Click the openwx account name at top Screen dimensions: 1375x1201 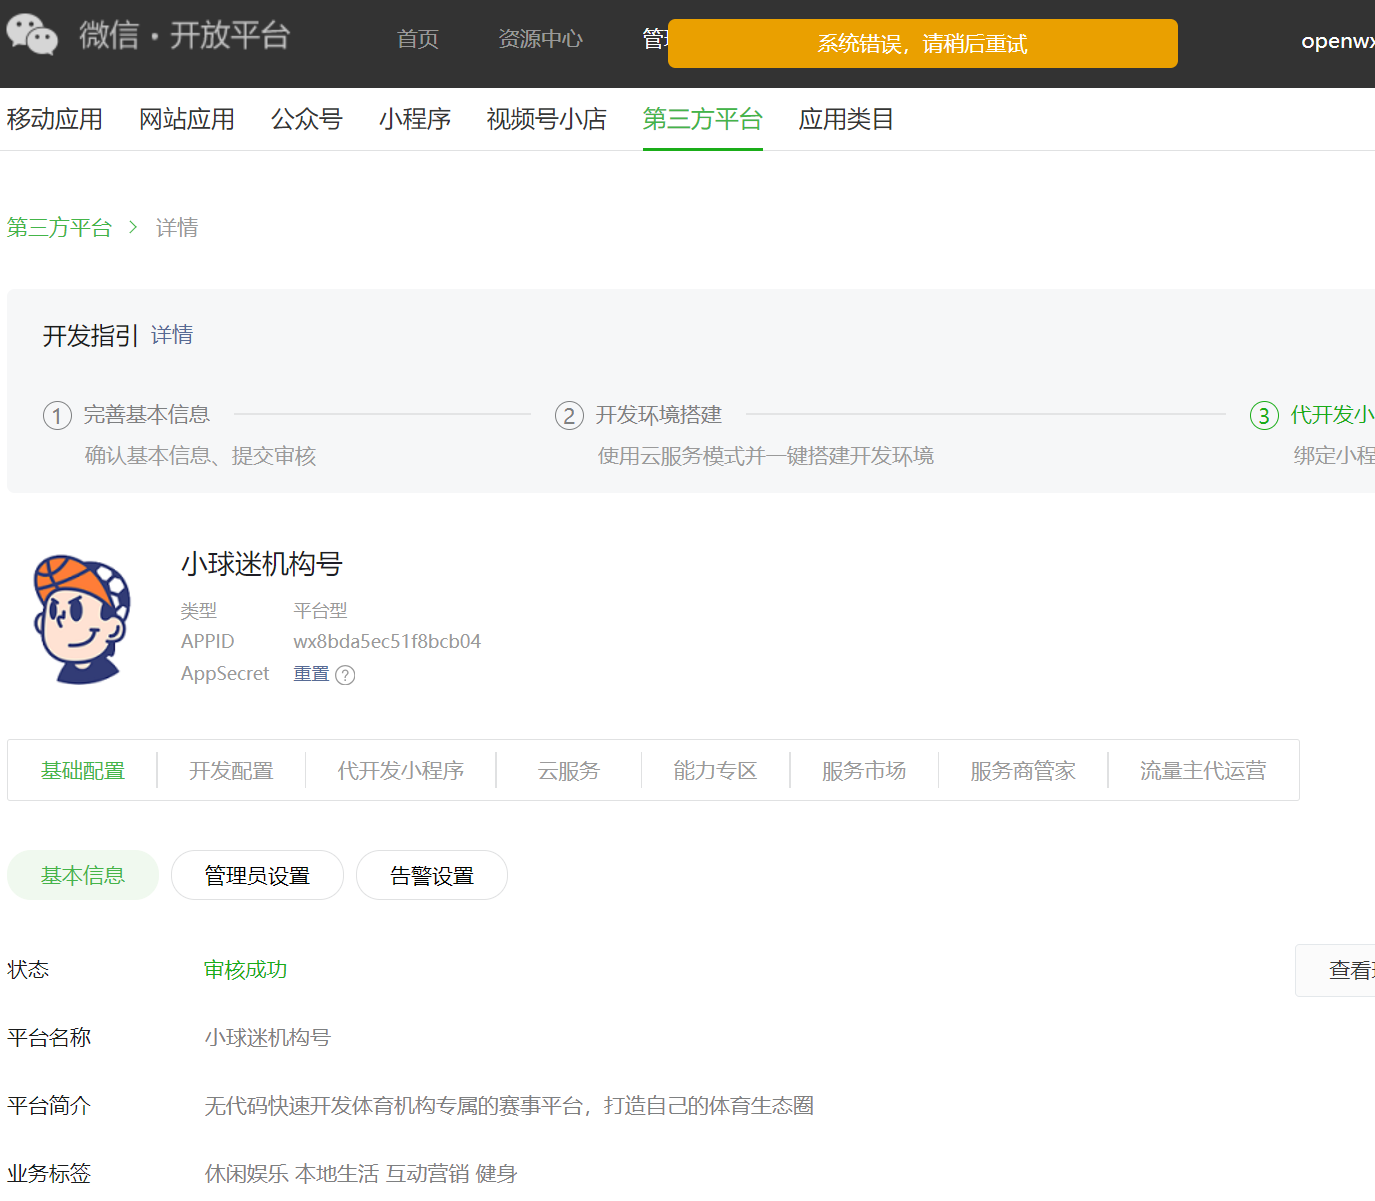(x=1338, y=41)
